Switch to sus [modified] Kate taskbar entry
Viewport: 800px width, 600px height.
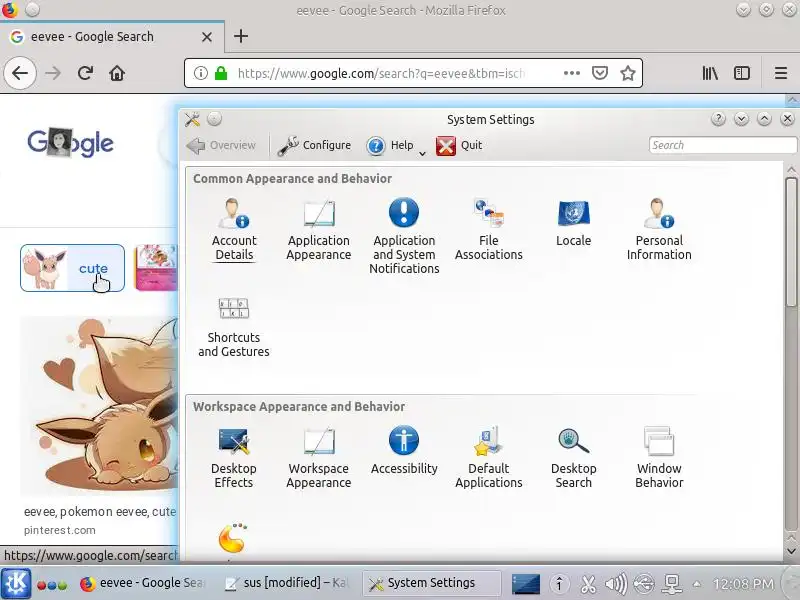pyautogui.click(x=288, y=583)
